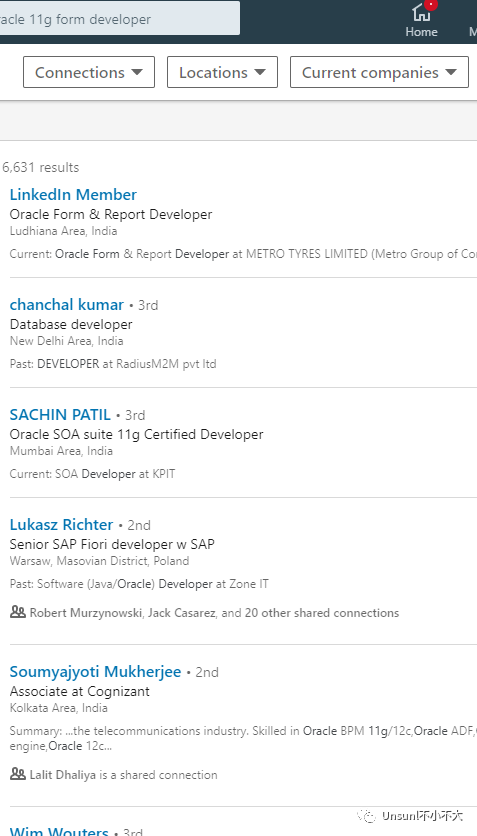This screenshot has height=836, width=477.
Task: Click the Home notification badge
Action: coord(431,4)
